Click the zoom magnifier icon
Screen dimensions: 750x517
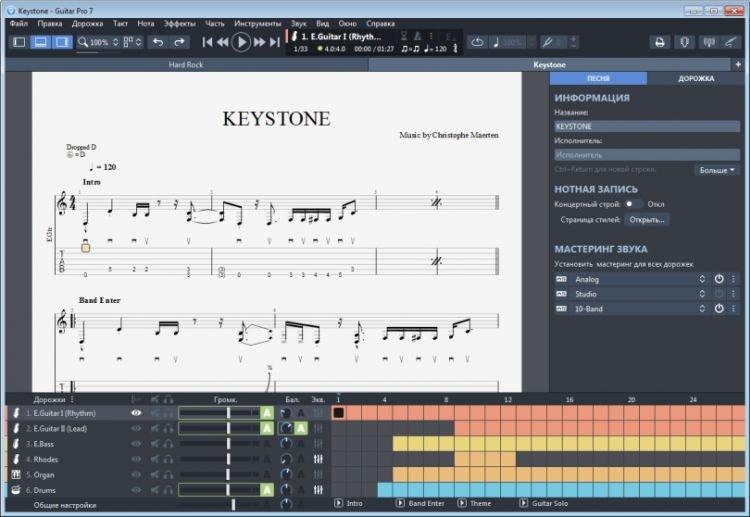click(83, 42)
